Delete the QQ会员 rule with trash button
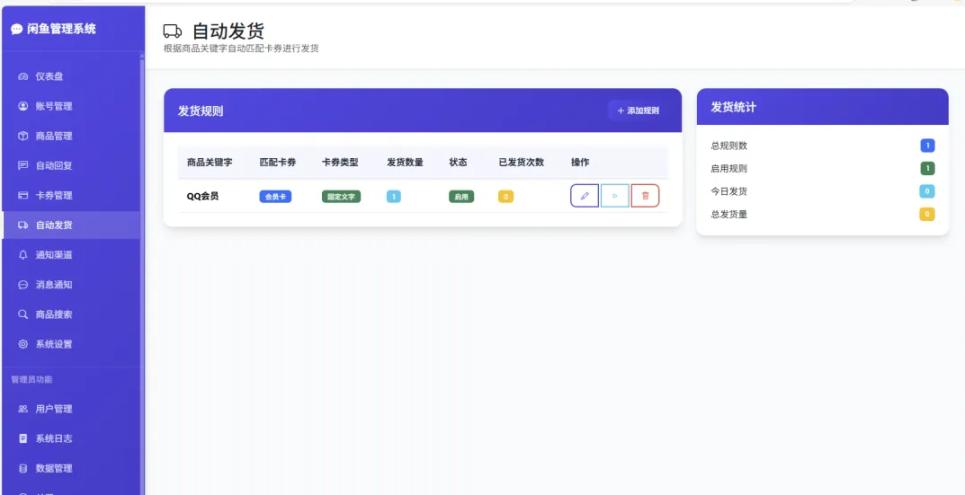 click(x=645, y=196)
